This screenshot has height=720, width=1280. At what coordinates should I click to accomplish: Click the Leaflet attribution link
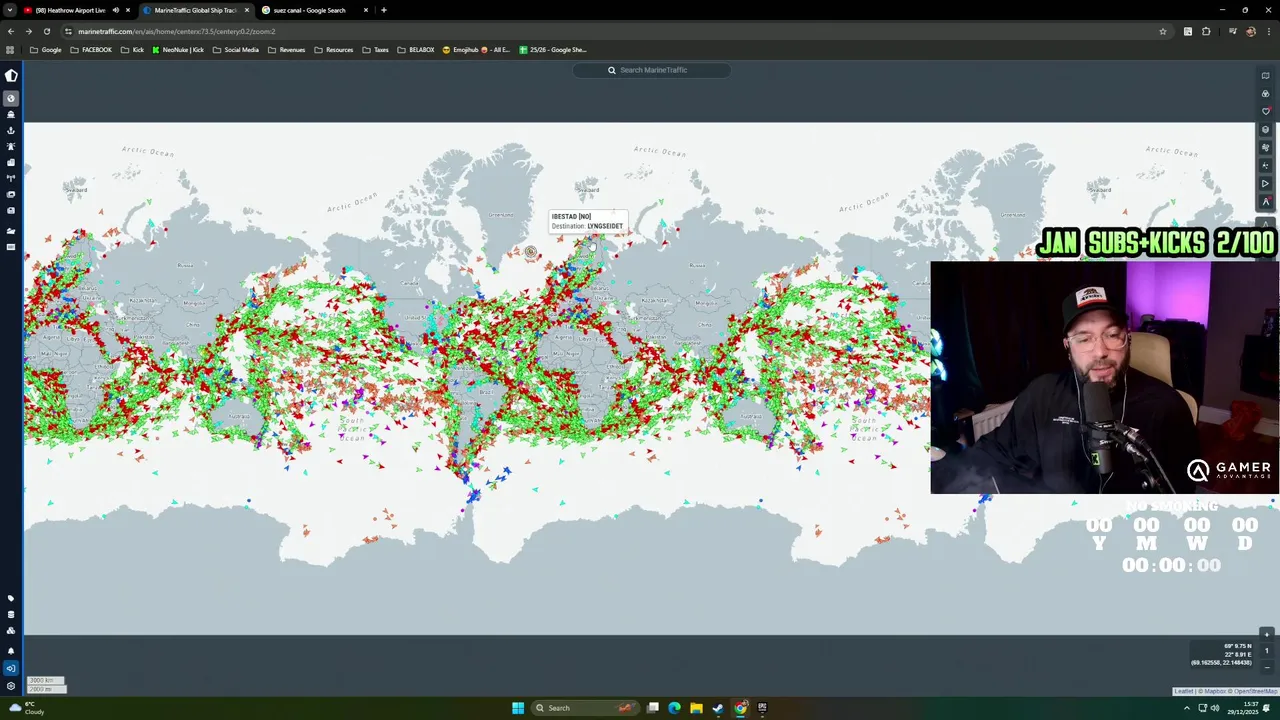coord(1183,691)
